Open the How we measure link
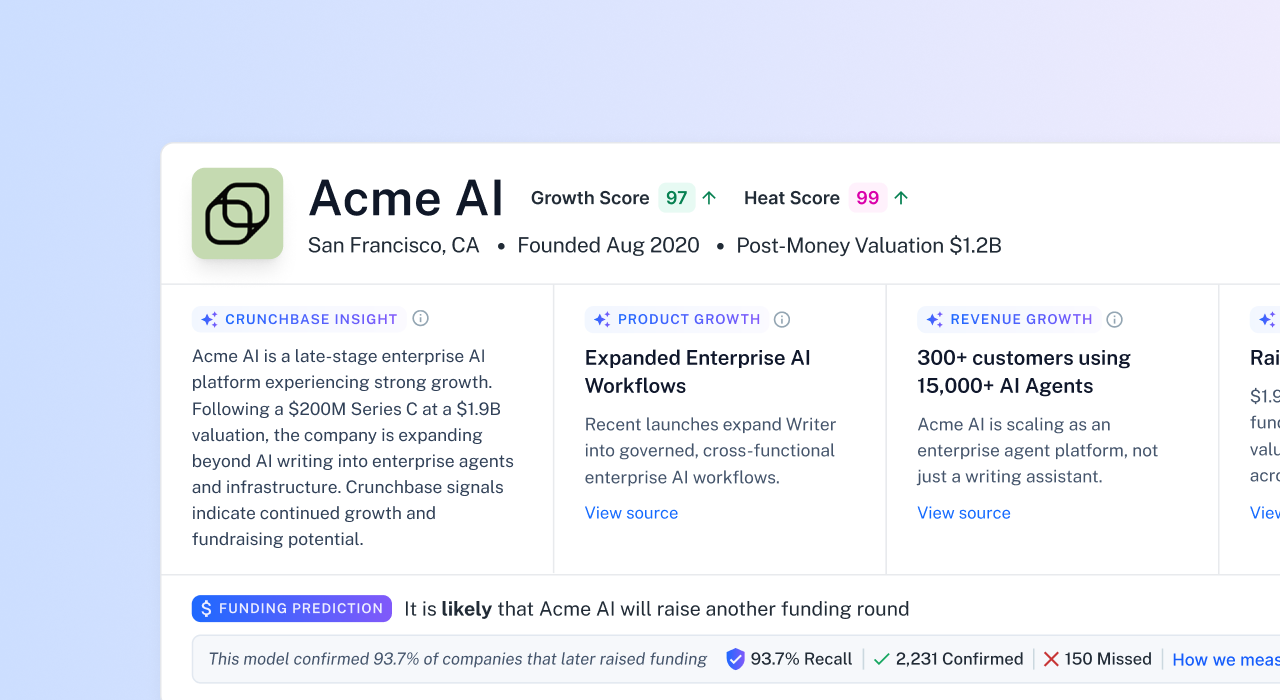Image resolution: width=1280 pixels, height=700 pixels. [x=1226, y=659]
